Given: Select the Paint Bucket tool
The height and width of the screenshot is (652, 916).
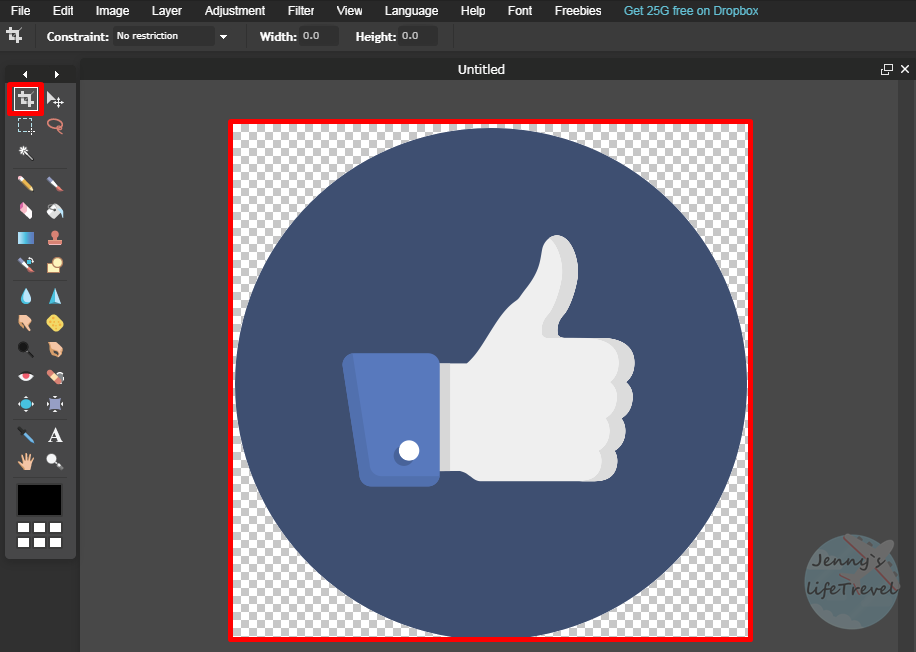Looking at the screenshot, I should [55, 211].
